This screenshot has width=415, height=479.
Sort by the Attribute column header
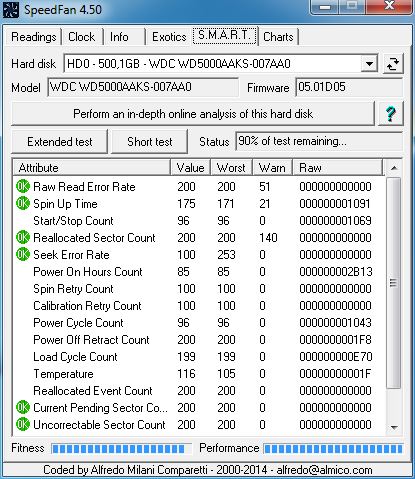pos(92,167)
